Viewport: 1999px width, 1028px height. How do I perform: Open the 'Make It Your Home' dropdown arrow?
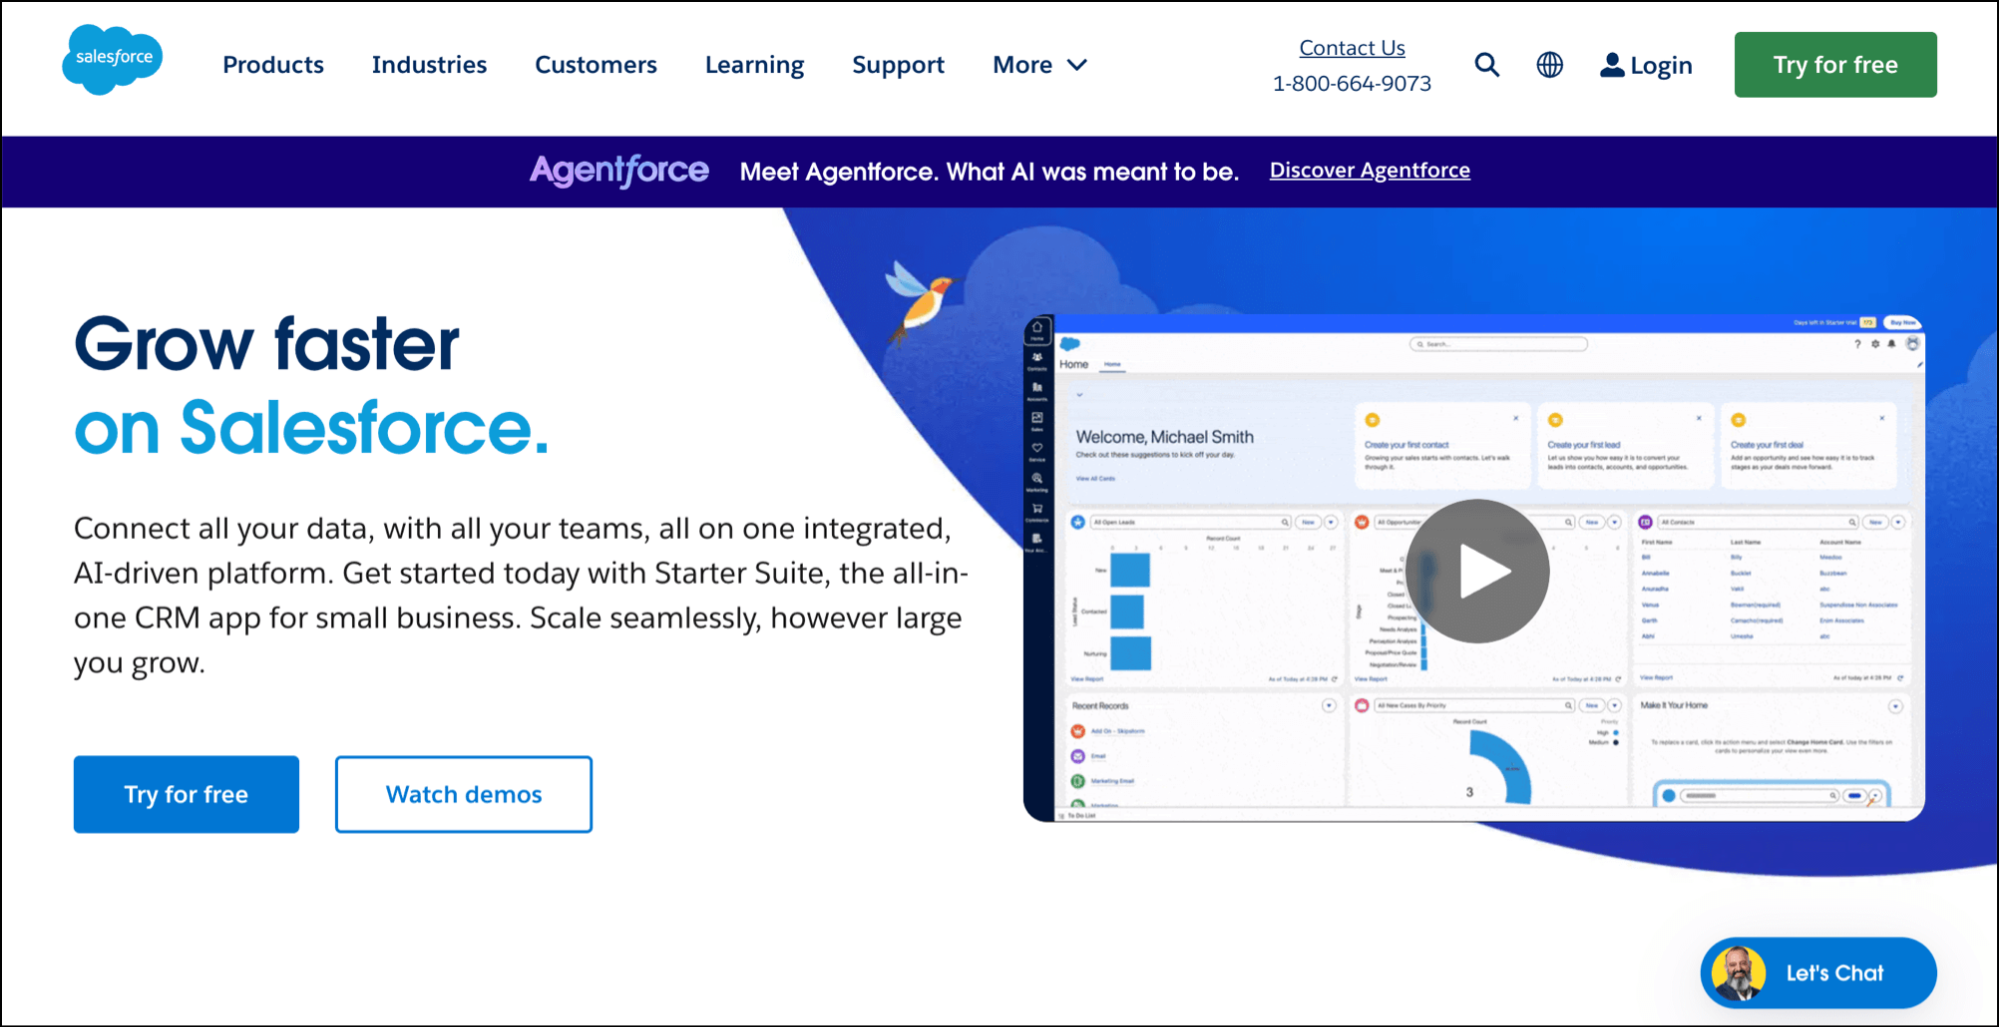click(1896, 706)
